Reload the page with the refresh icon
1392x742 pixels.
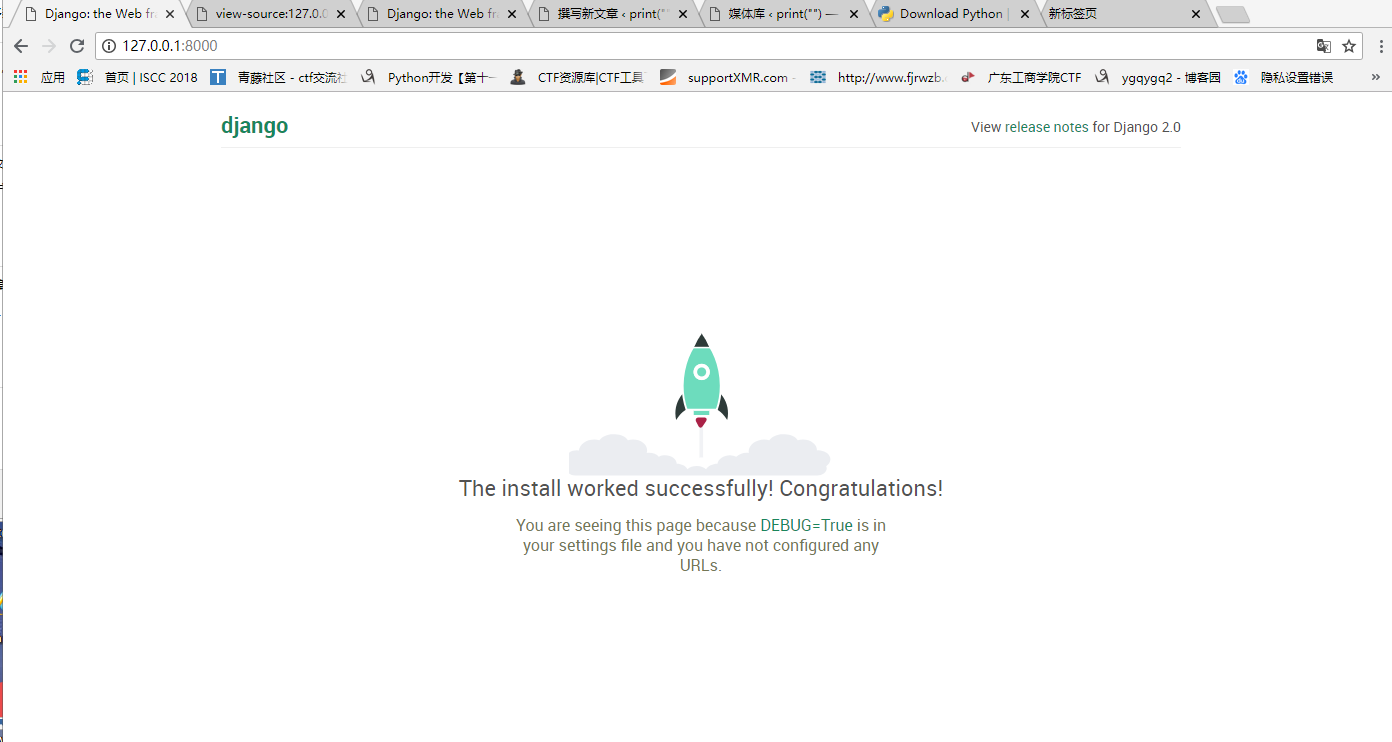pyautogui.click(x=77, y=46)
